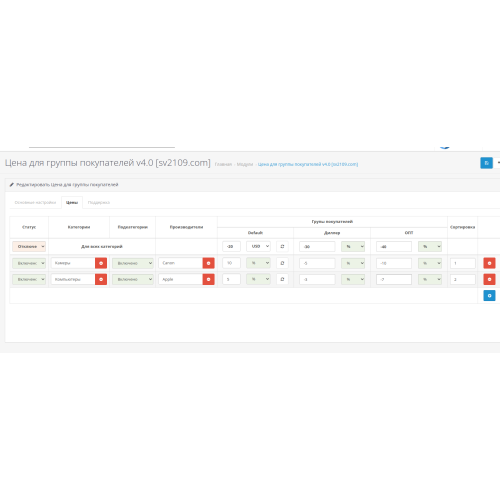500x500 pixels.
Task: Open Дилер percent dropdown in Apple row
Action: coord(353,279)
